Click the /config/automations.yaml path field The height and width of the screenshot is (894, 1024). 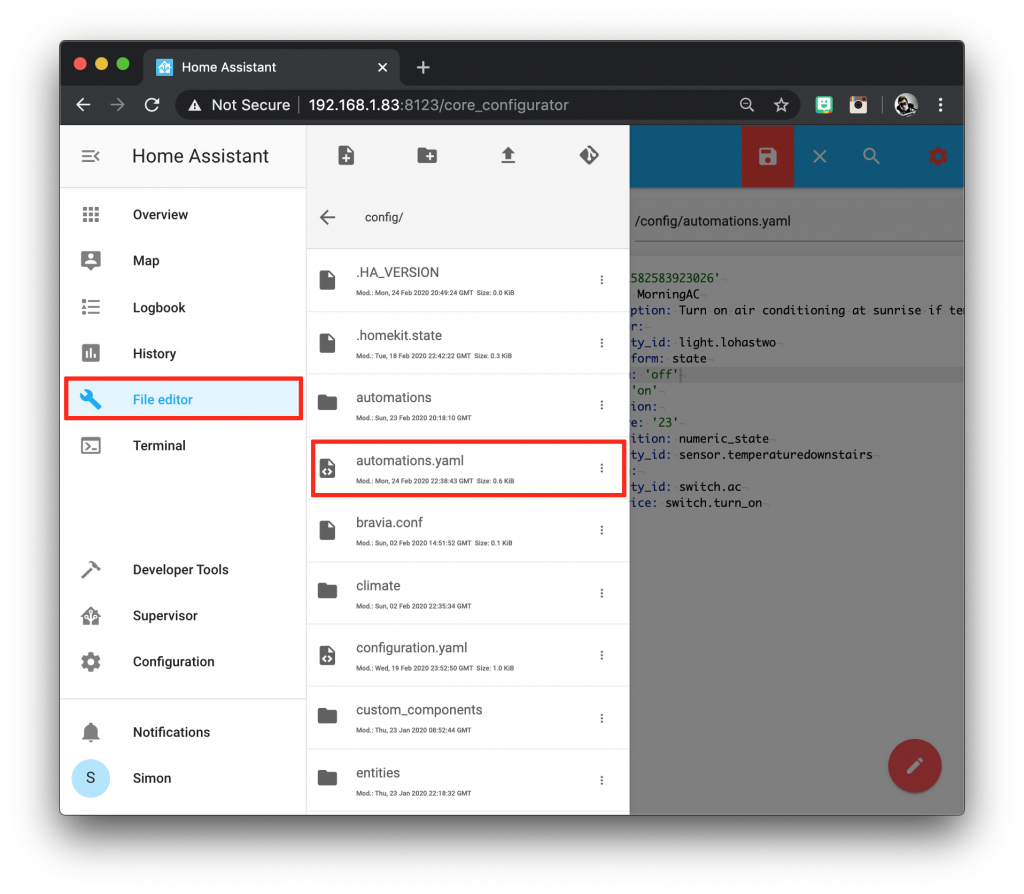[798, 221]
